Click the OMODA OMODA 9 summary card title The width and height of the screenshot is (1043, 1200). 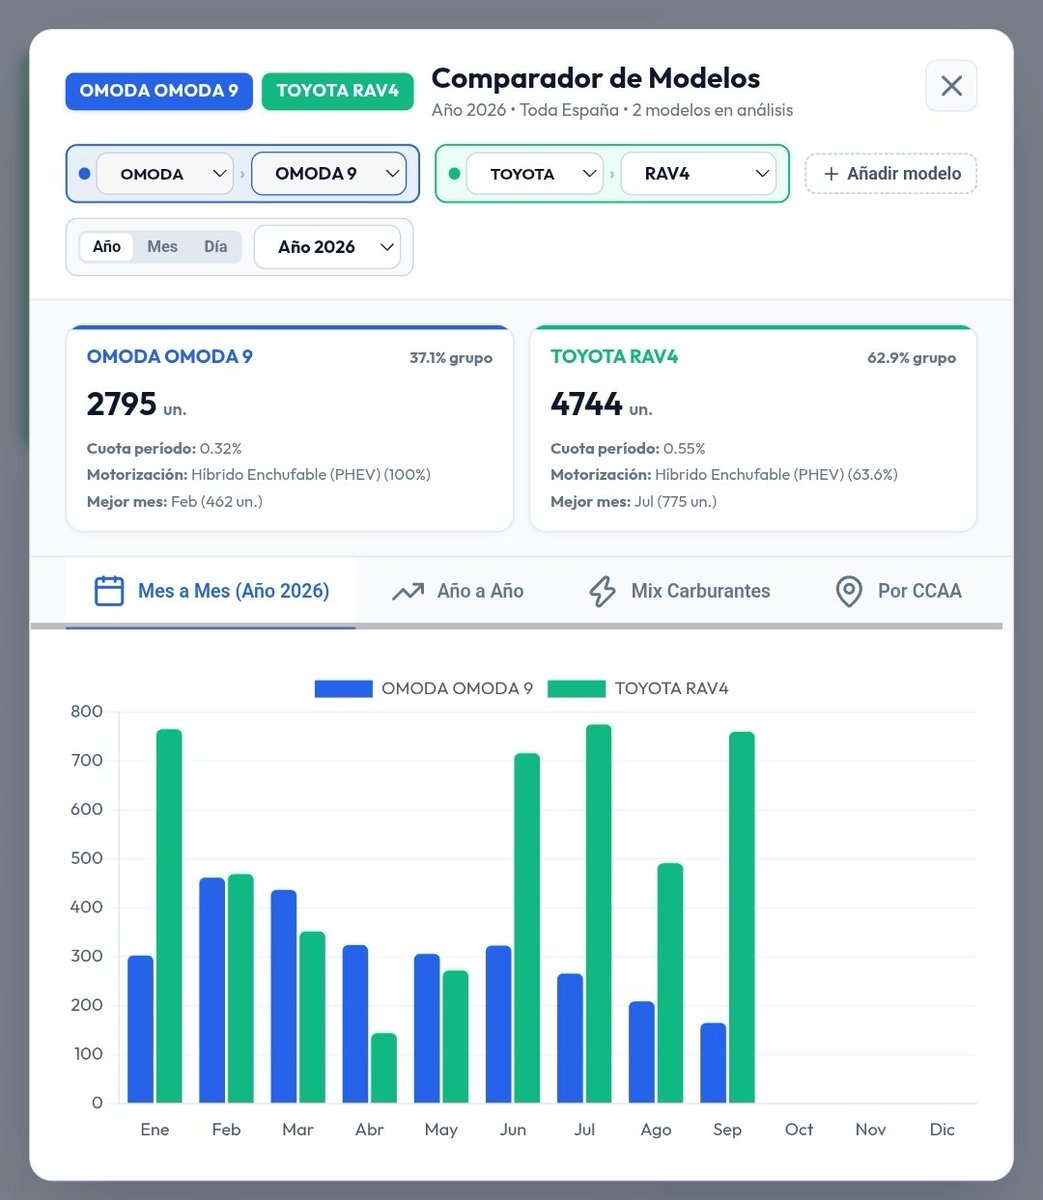point(170,357)
